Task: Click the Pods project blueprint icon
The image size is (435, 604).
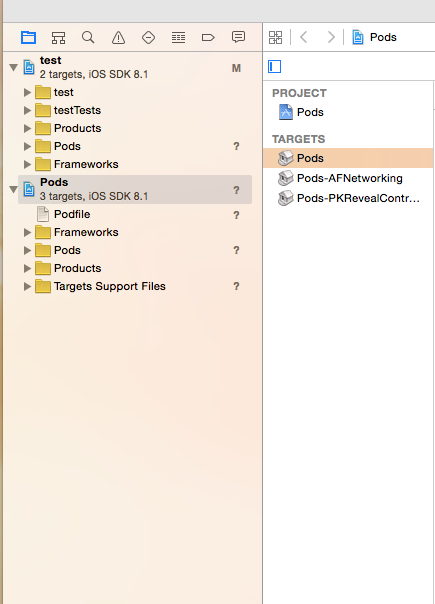Action: tap(286, 112)
